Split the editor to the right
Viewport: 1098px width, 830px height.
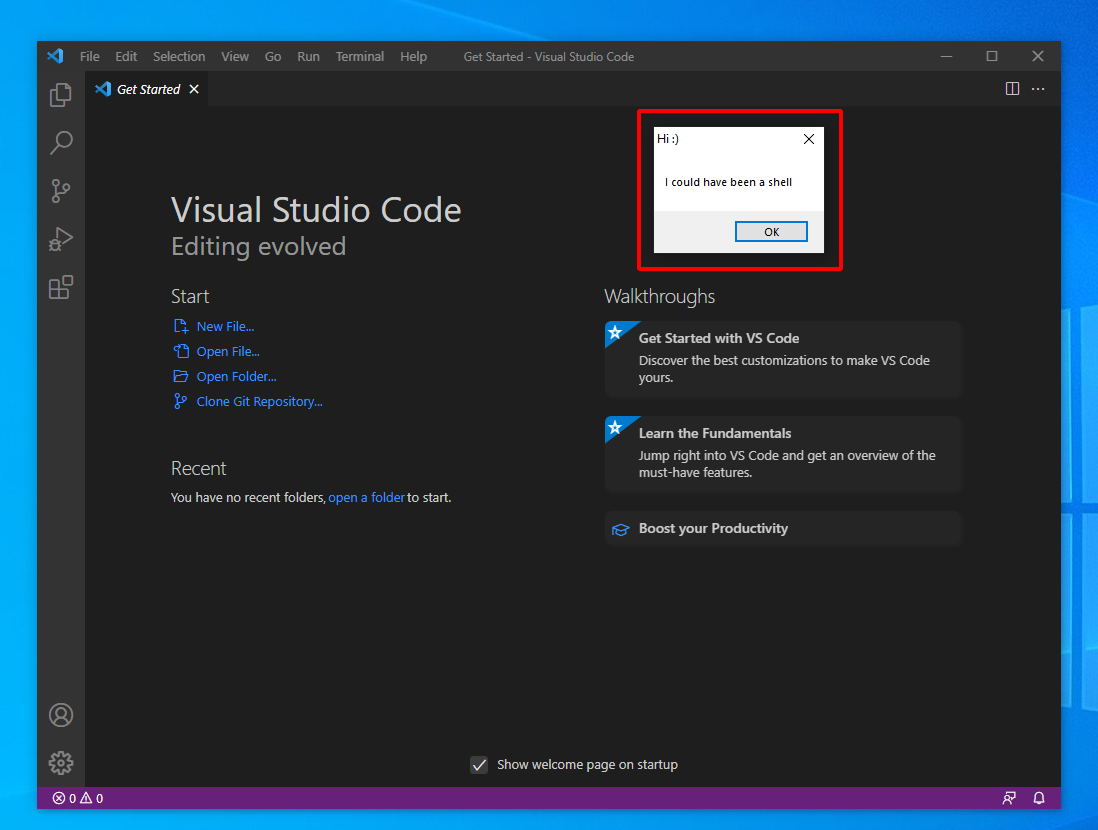click(1012, 89)
